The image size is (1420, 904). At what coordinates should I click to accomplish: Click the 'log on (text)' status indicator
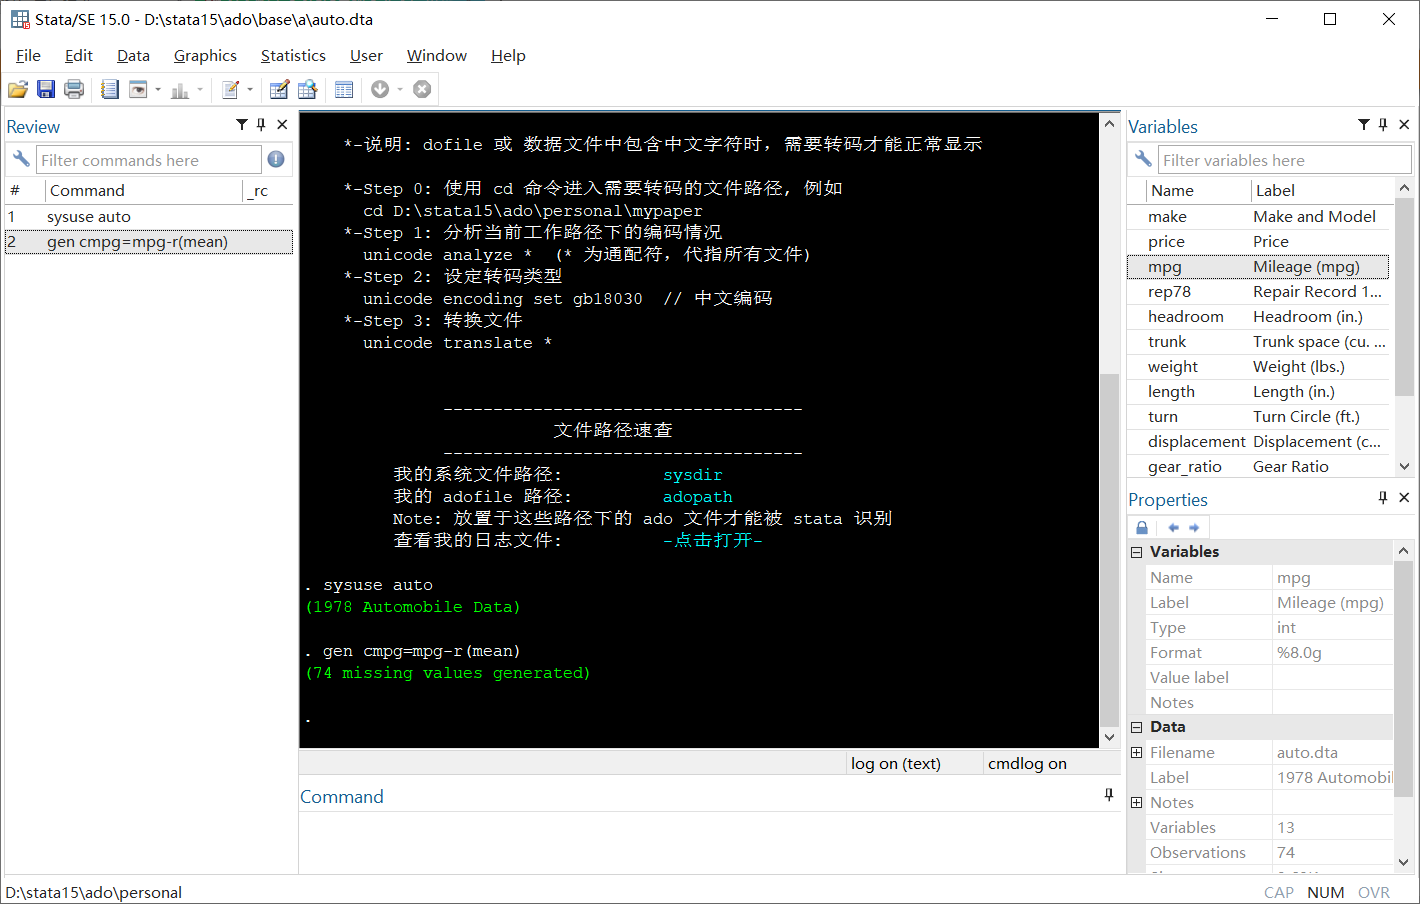[x=896, y=764]
